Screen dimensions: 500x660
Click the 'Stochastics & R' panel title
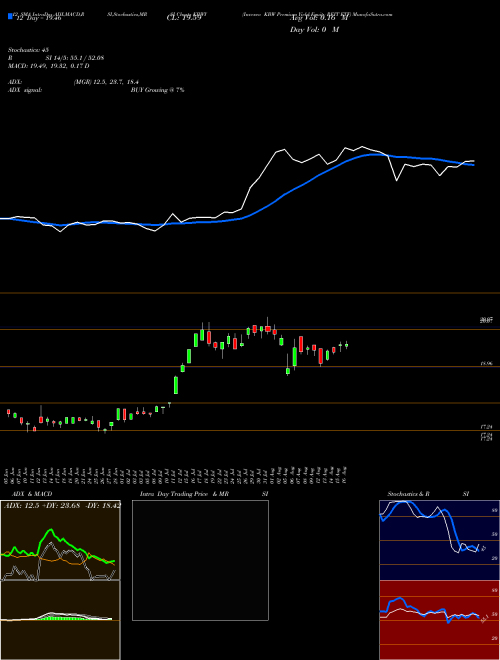coord(408,494)
